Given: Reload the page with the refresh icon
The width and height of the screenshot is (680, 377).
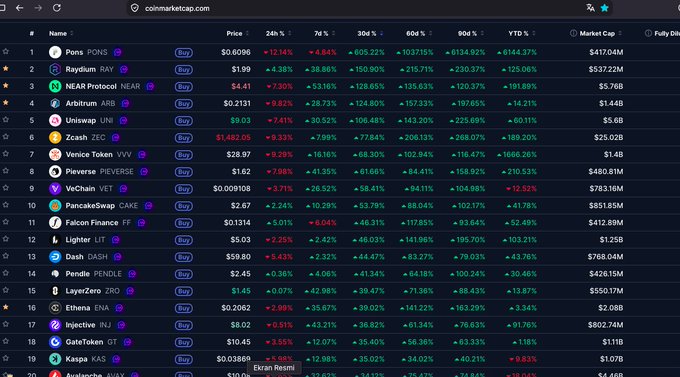Looking at the screenshot, I should (57, 8).
